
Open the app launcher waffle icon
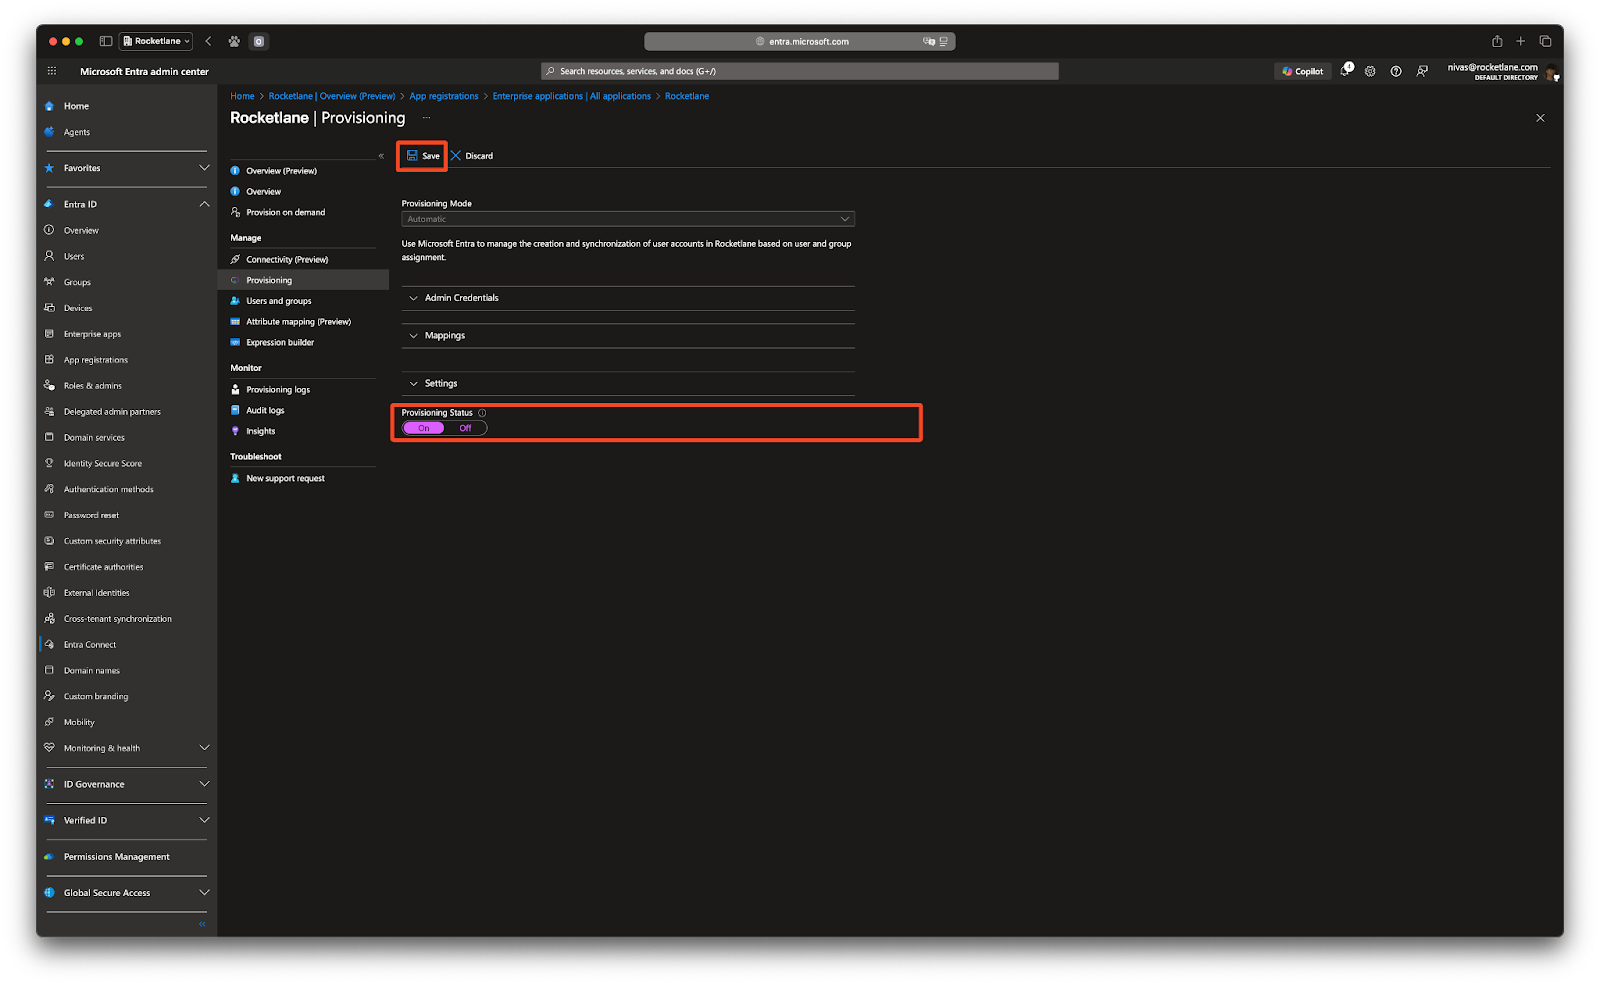[52, 71]
